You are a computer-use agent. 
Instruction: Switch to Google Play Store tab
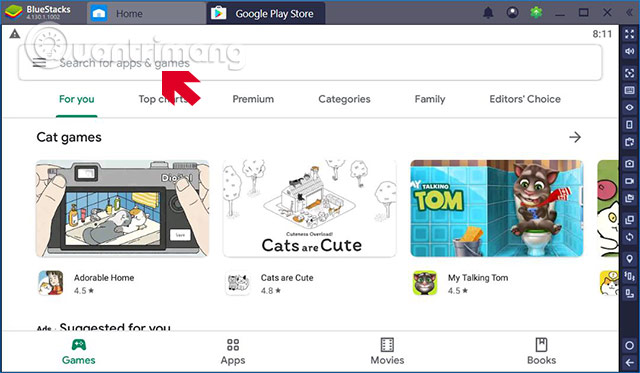tap(266, 13)
